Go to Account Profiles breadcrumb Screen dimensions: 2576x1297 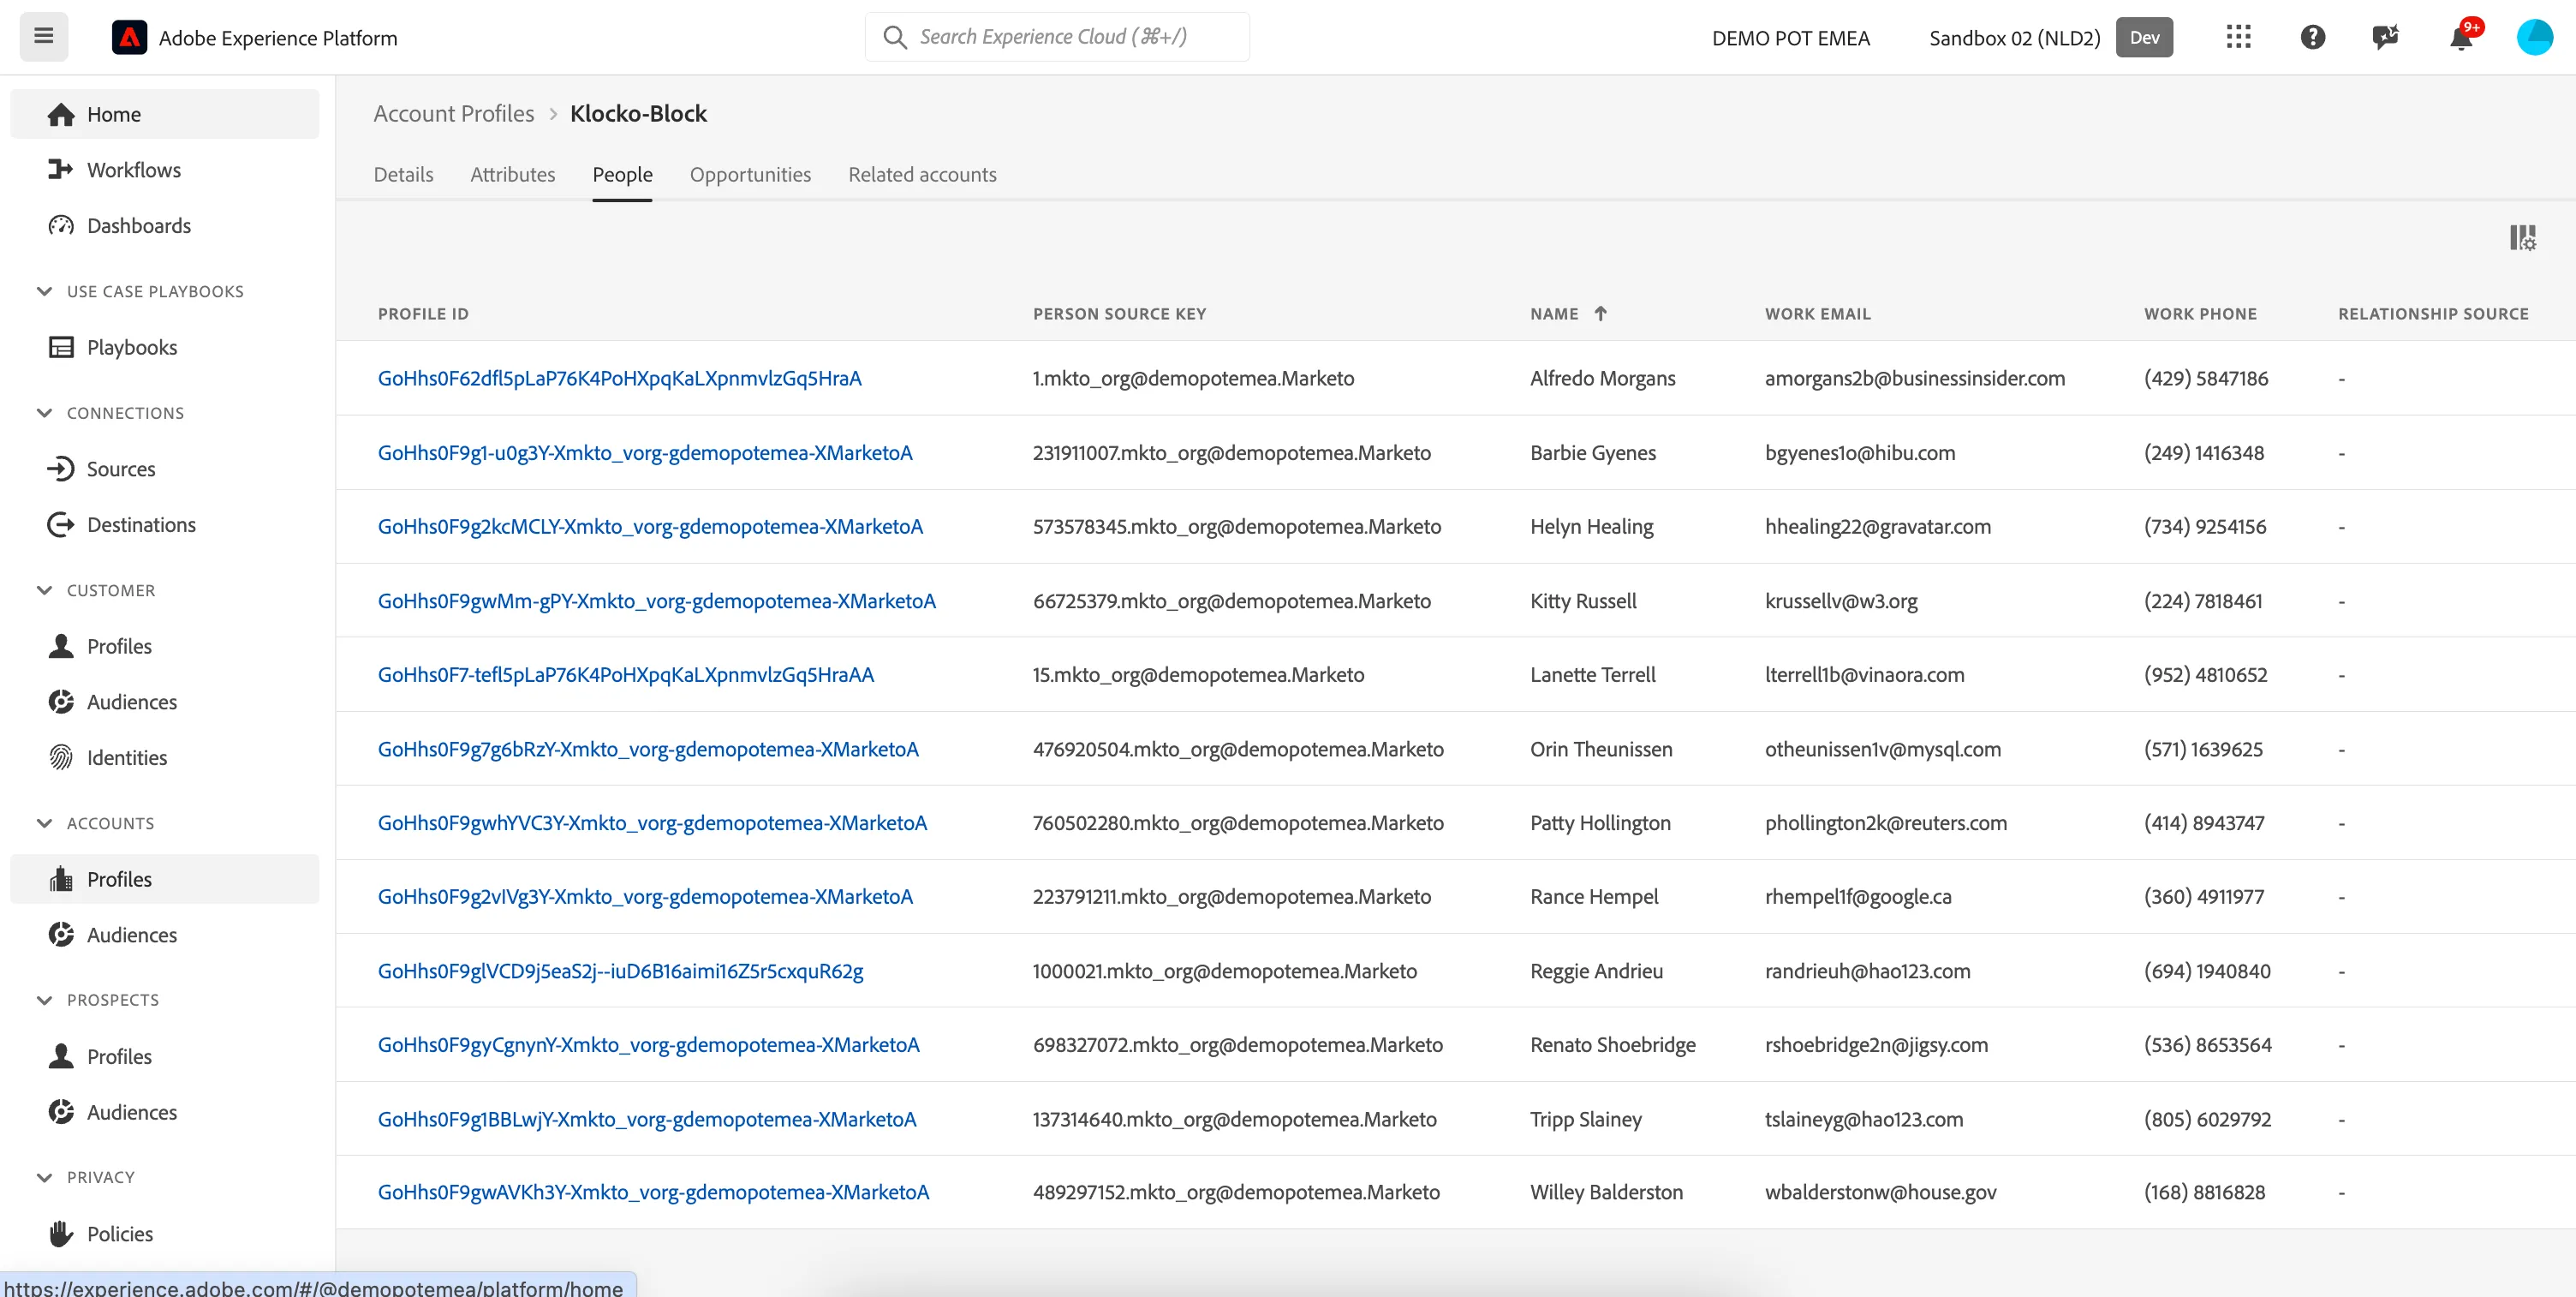coord(454,114)
